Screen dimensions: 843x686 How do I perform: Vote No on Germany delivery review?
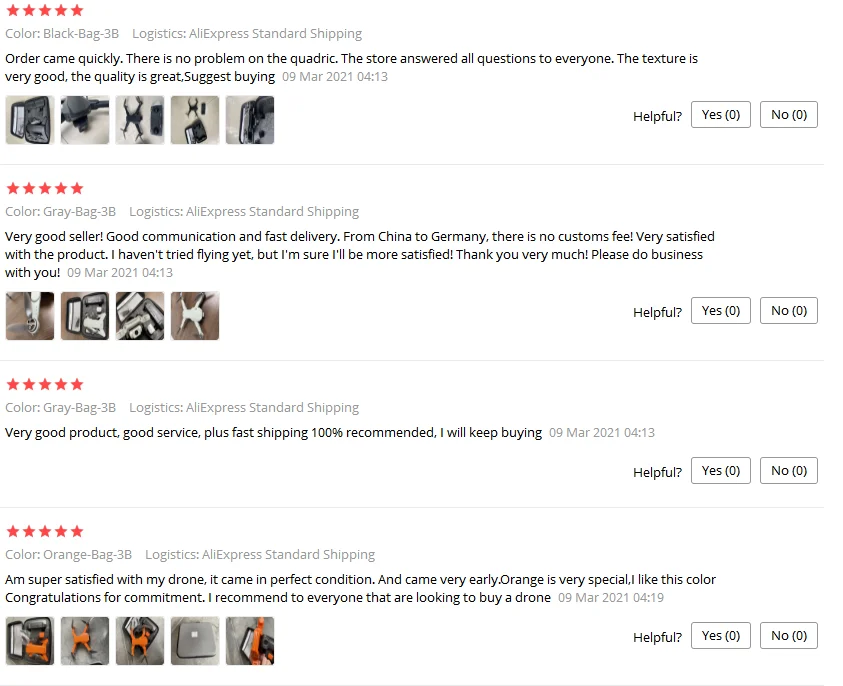(789, 310)
